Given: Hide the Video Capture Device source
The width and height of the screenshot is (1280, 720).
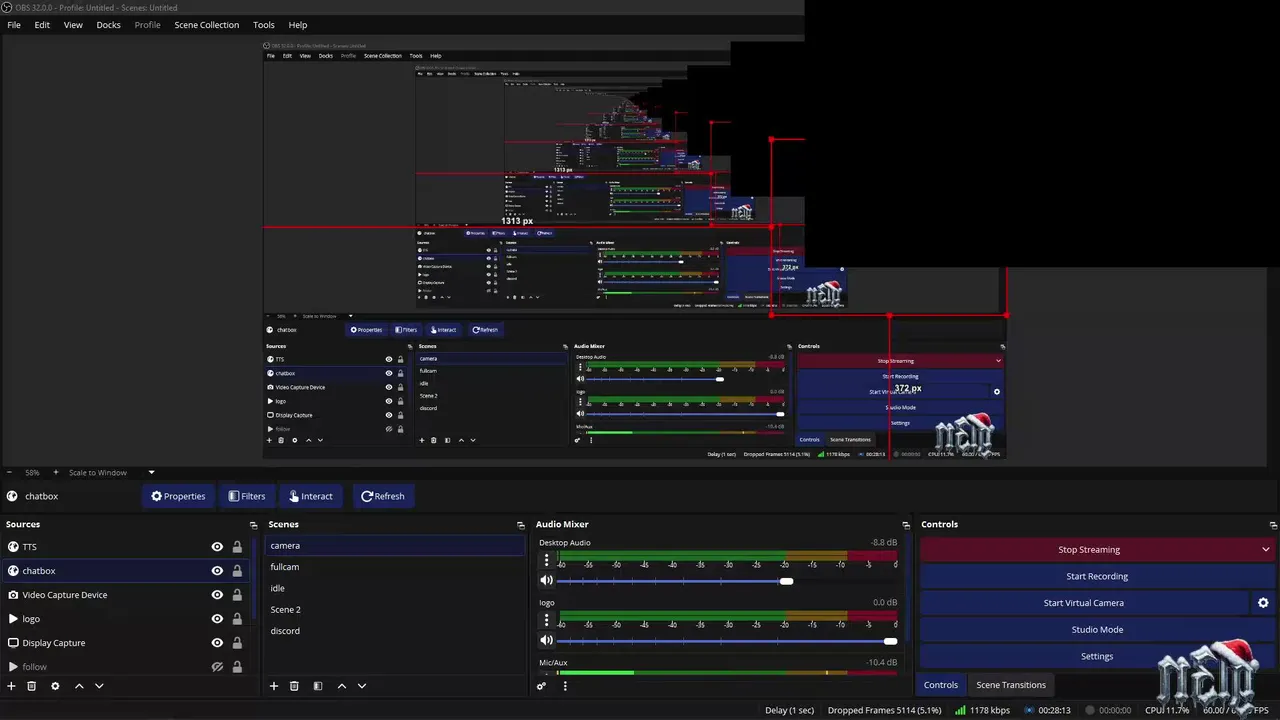Looking at the screenshot, I should (x=217, y=595).
